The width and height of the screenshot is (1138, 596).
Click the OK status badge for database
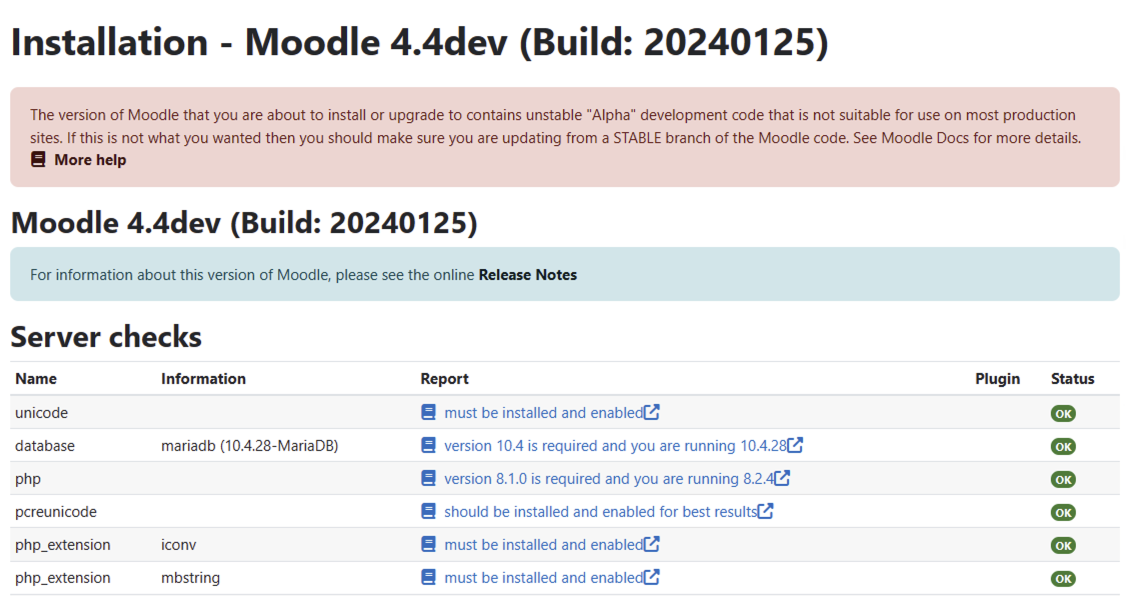point(1063,446)
